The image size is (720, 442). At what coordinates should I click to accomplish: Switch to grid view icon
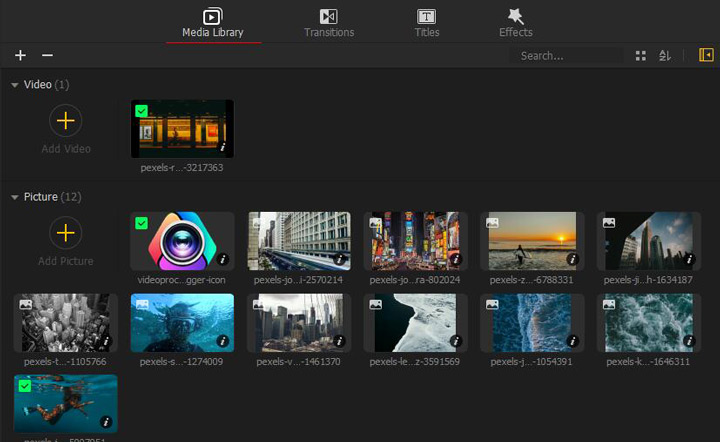tap(641, 56)
